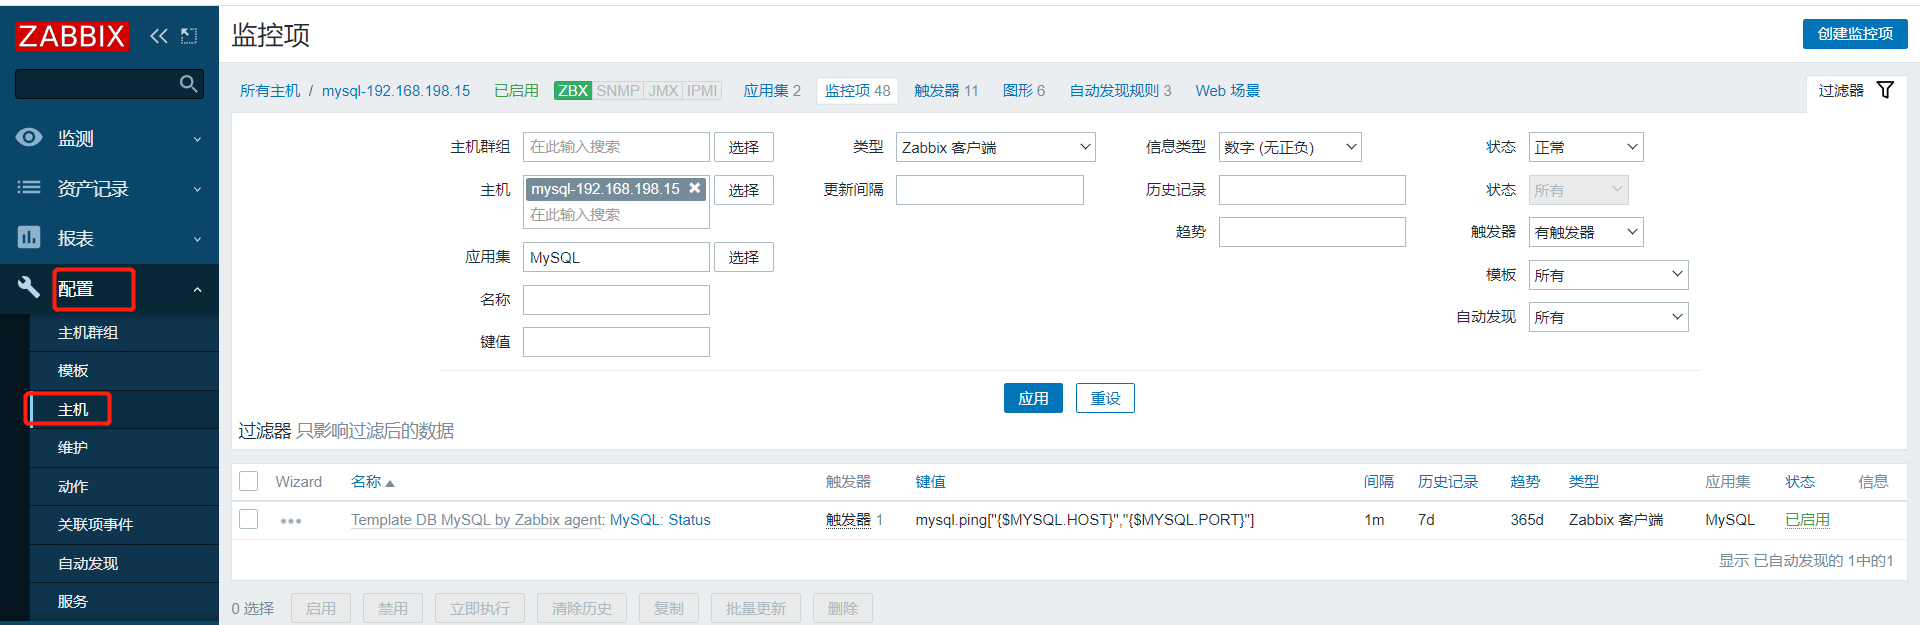The image size is (1920, 625).
Task: Click the 重设 filter button
Action: (1105, 398)
